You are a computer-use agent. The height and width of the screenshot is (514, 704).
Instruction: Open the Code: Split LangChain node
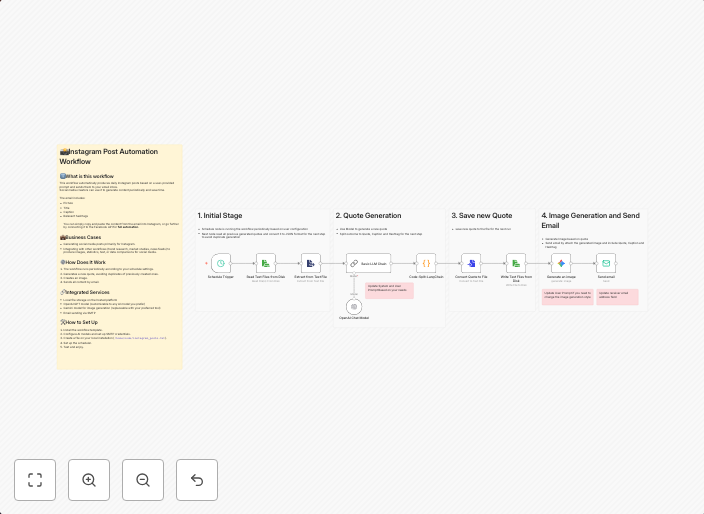[426, 263]
